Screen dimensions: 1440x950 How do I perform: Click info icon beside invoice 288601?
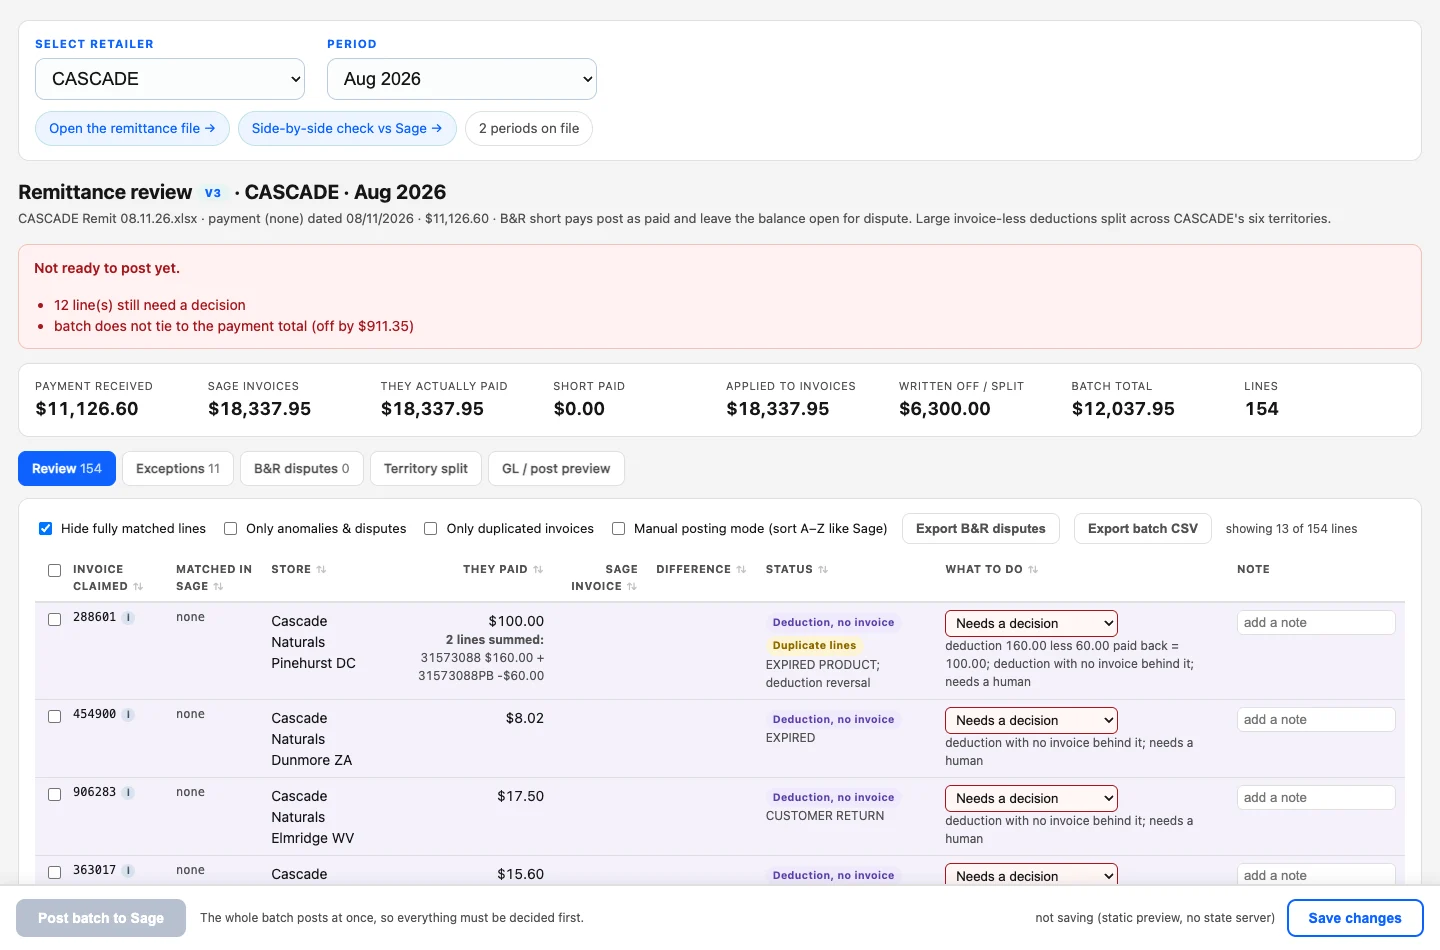coord(128,618)
